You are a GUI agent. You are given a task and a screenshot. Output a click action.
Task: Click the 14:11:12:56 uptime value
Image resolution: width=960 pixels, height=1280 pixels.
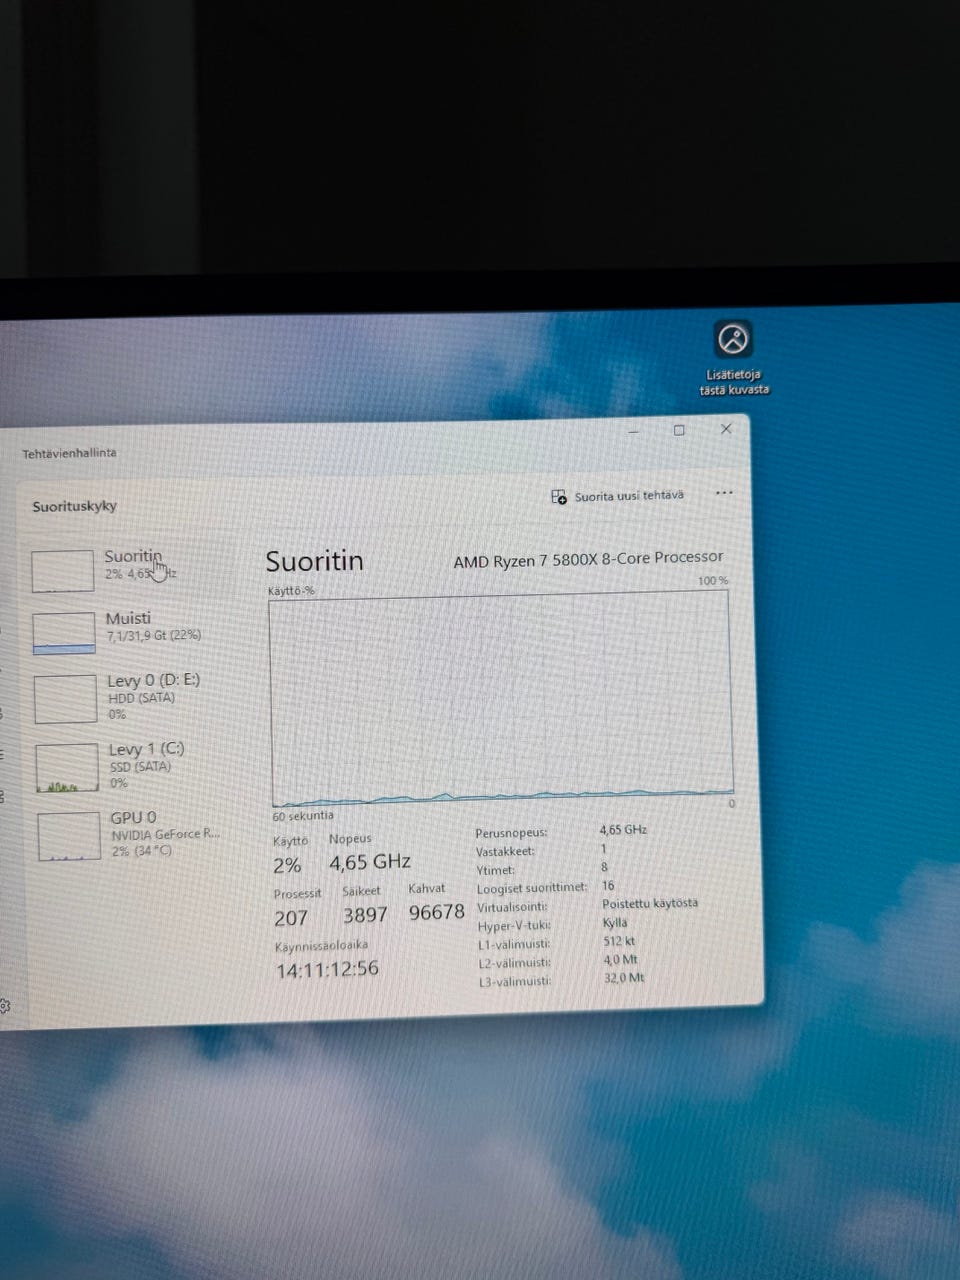pyautogui.click(x=327, y=969)
